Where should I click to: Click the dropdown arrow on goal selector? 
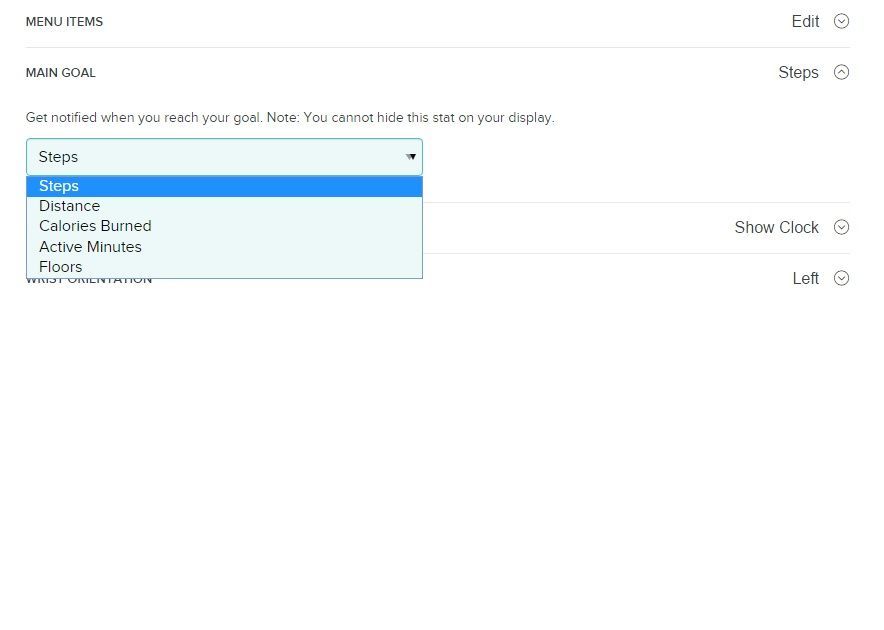click(x=411, y=157)
